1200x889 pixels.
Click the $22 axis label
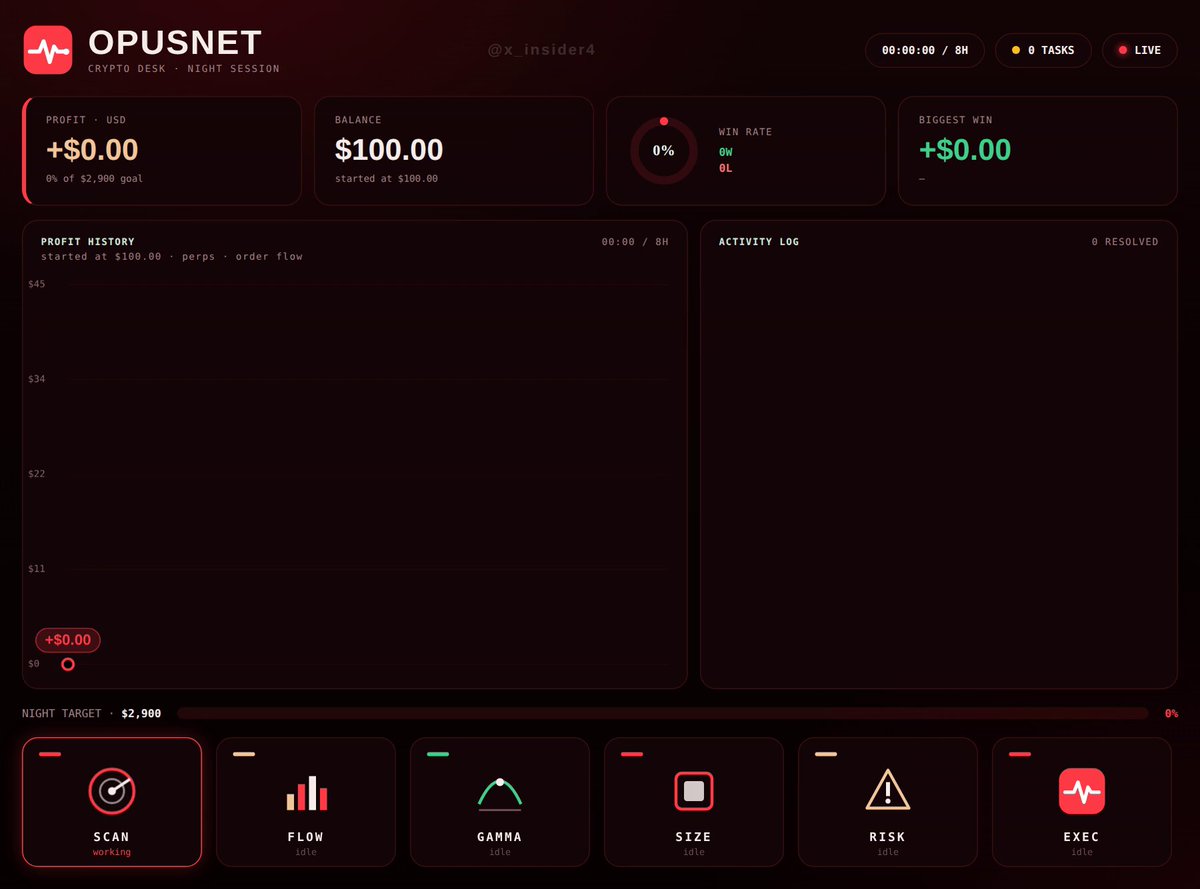37,474
